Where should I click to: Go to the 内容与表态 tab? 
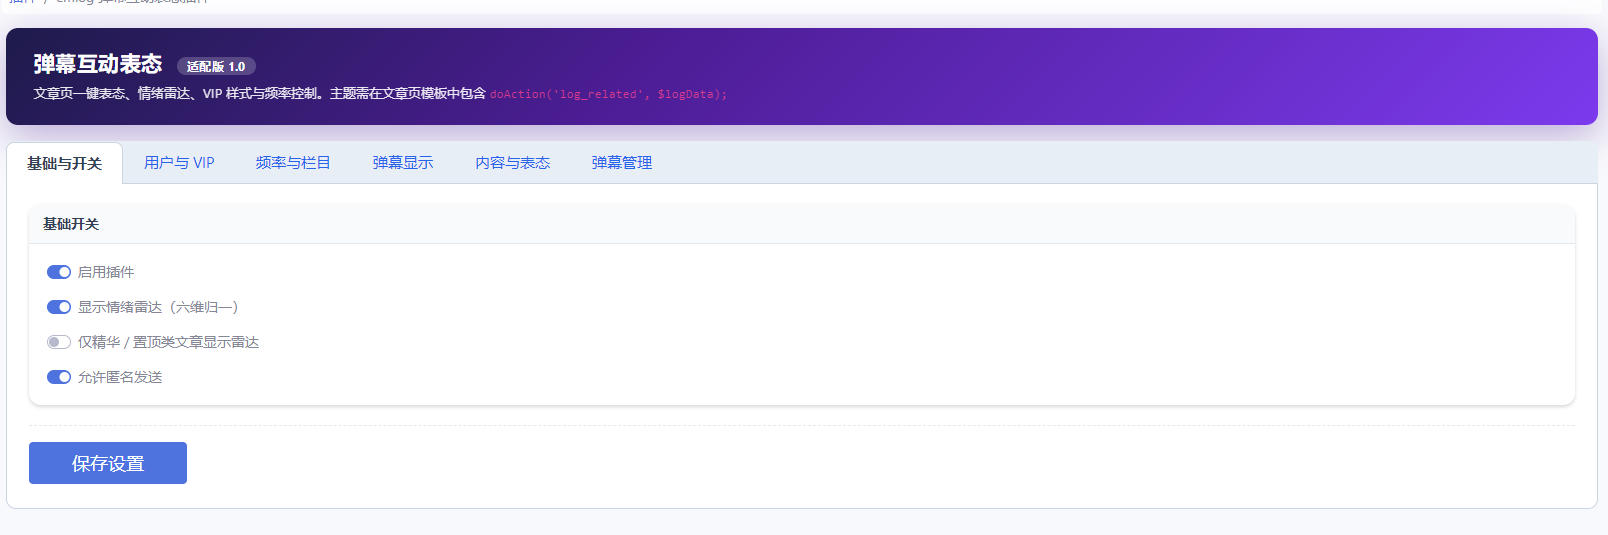click(513, 163)
